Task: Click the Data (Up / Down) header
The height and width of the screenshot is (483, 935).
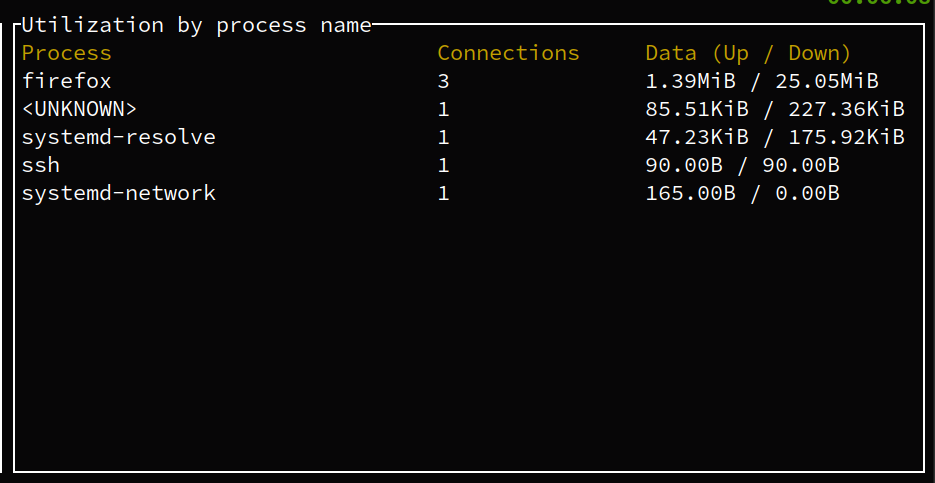Action: [x=748, y=54]
